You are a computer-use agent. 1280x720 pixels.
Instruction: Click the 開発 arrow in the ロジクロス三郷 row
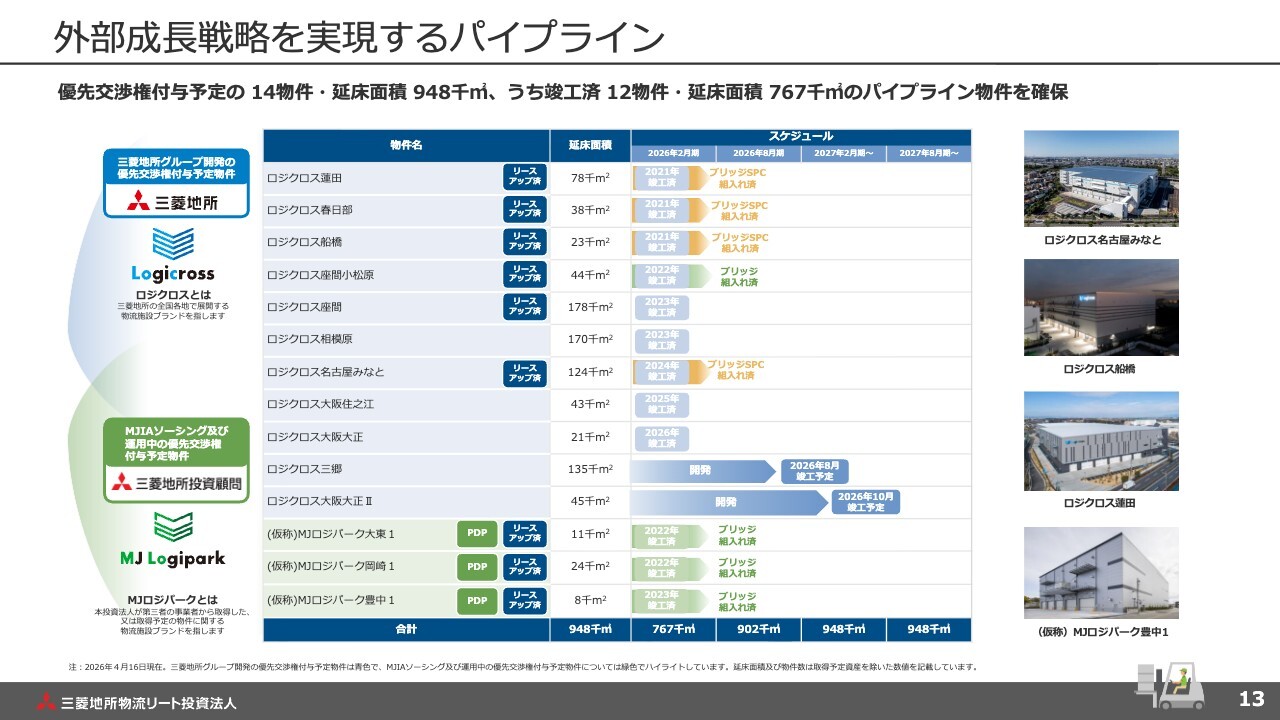701,470
